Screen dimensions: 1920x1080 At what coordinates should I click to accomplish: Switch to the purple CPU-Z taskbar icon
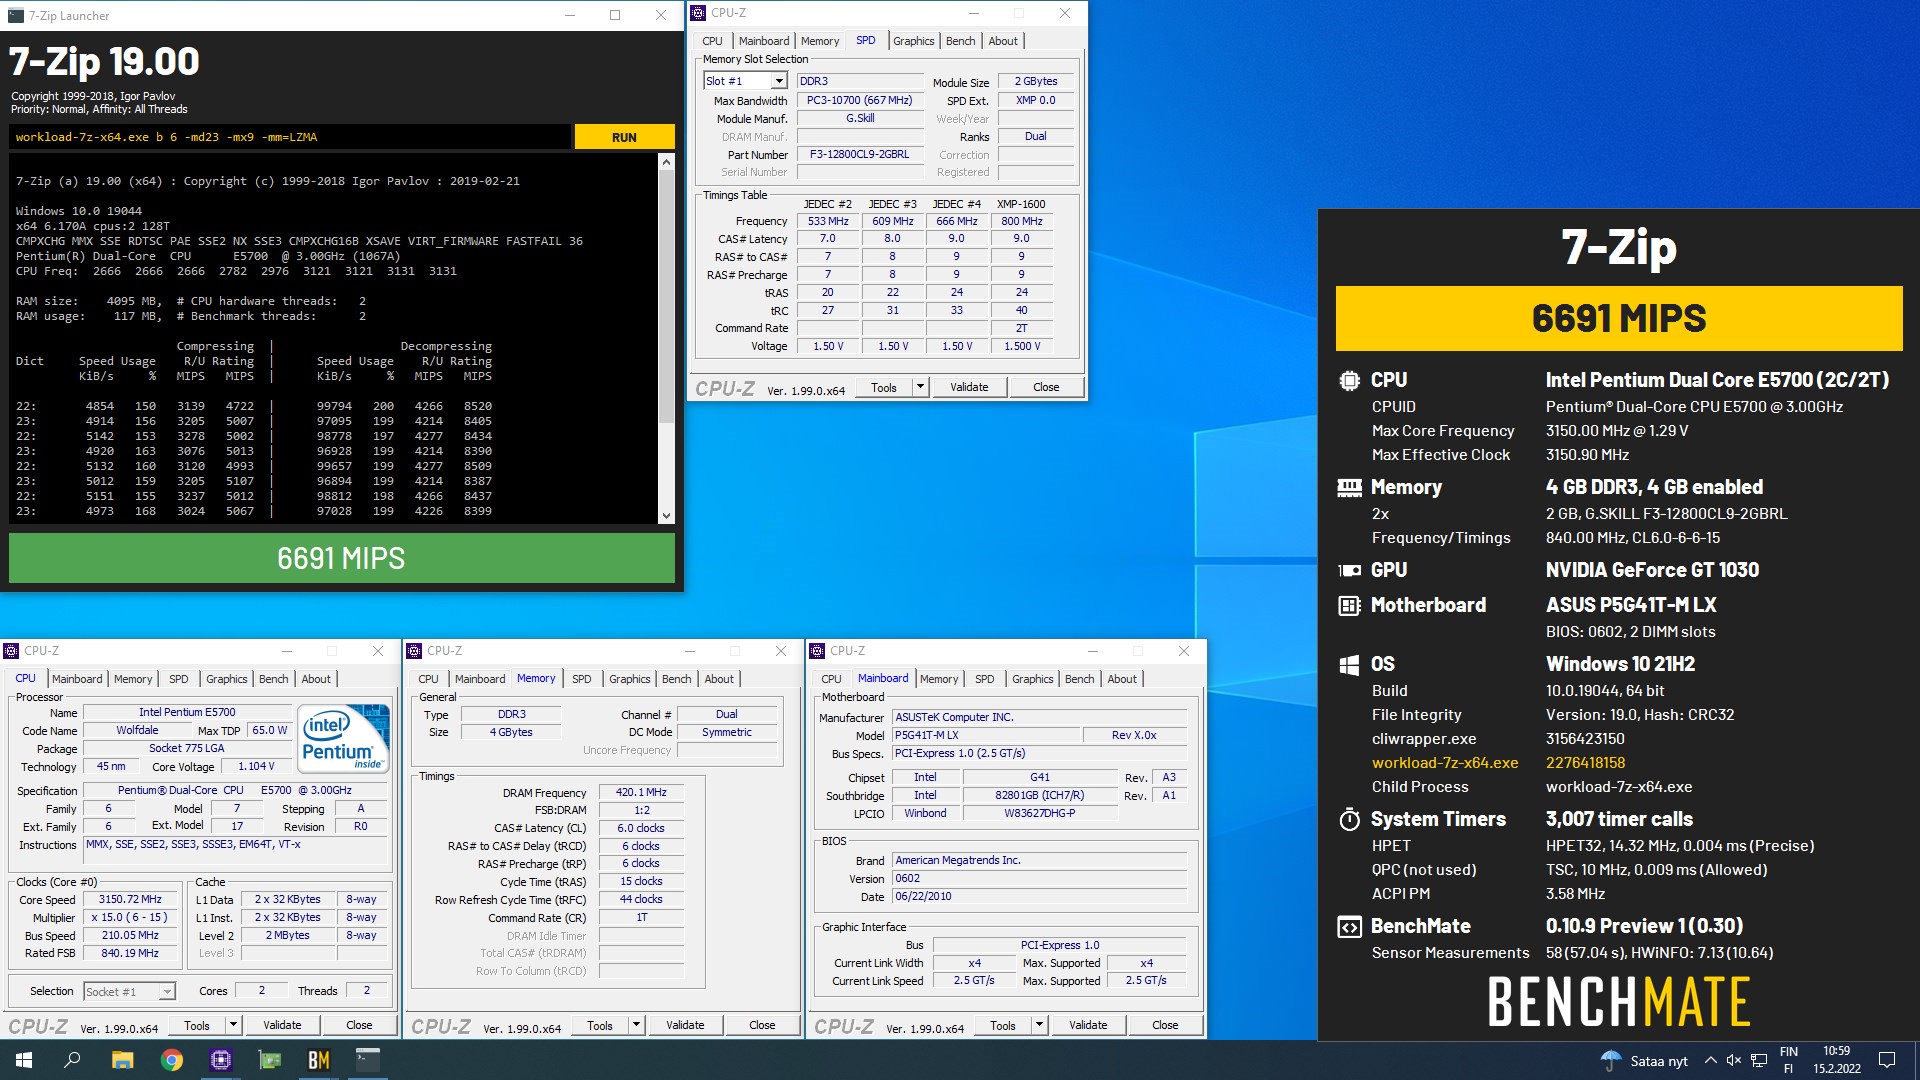pos(221,1060)
